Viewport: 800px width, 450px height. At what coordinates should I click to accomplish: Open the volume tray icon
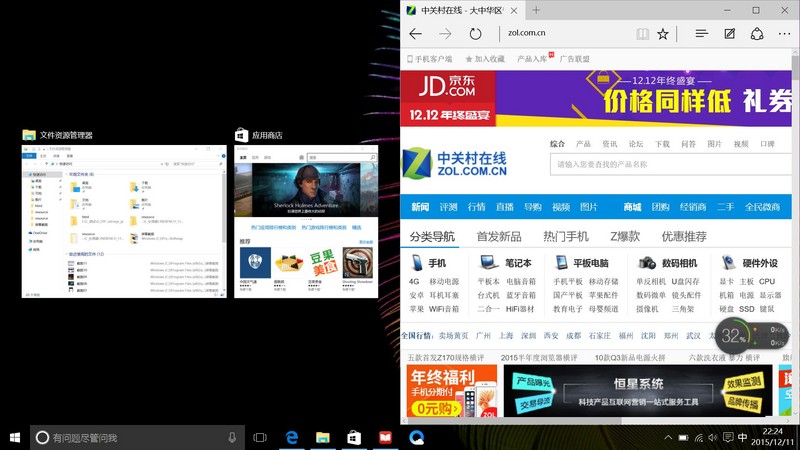point(713,438)
